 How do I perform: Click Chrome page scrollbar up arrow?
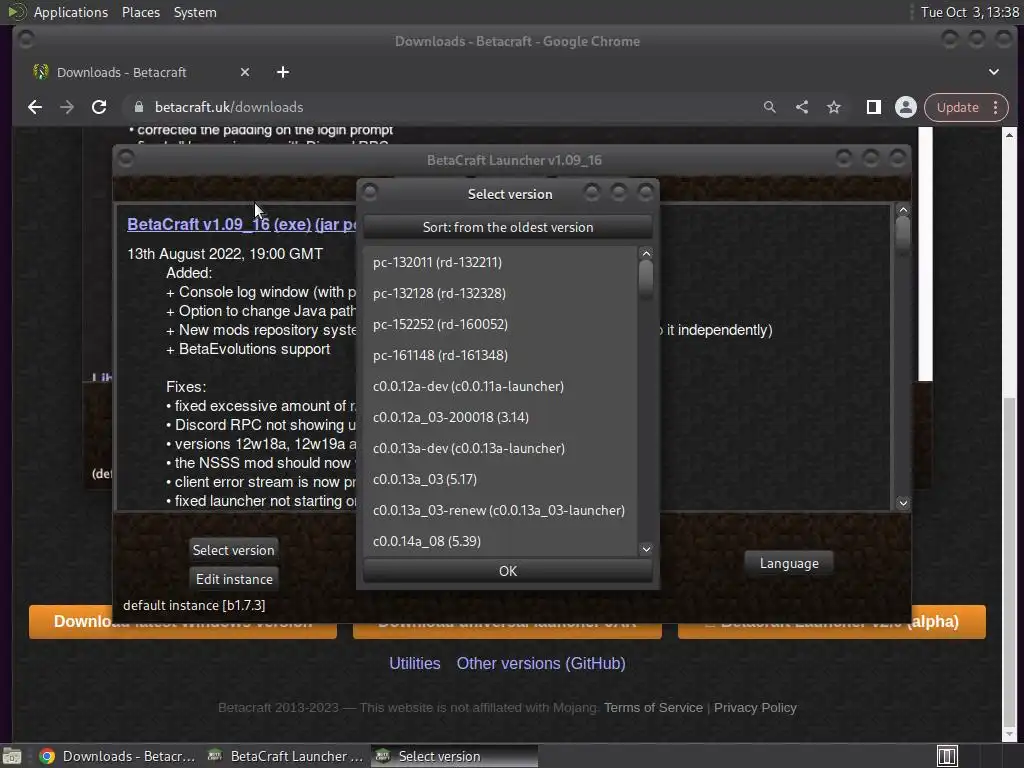point(1010,135)
